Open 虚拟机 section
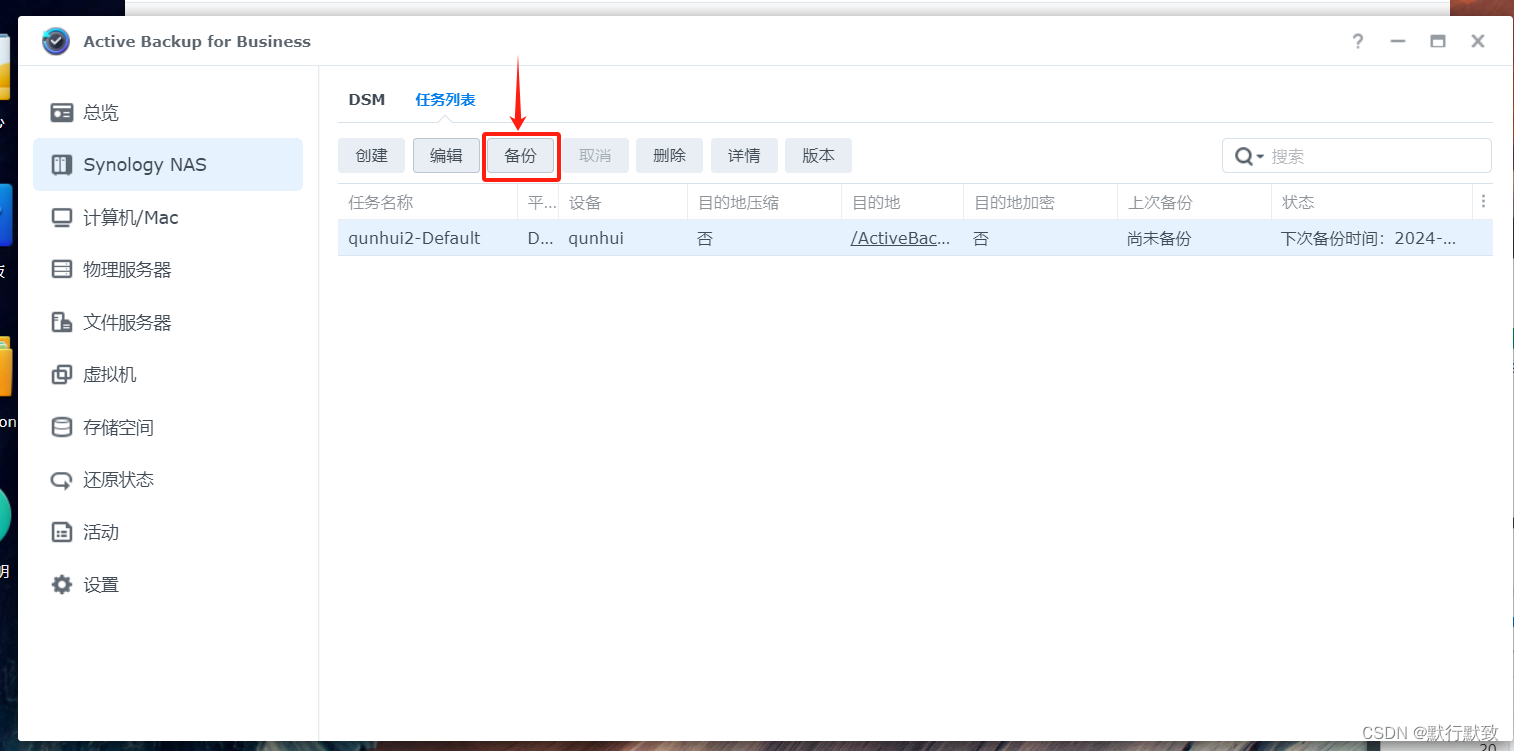The image size is (1514, 751). 168,375
